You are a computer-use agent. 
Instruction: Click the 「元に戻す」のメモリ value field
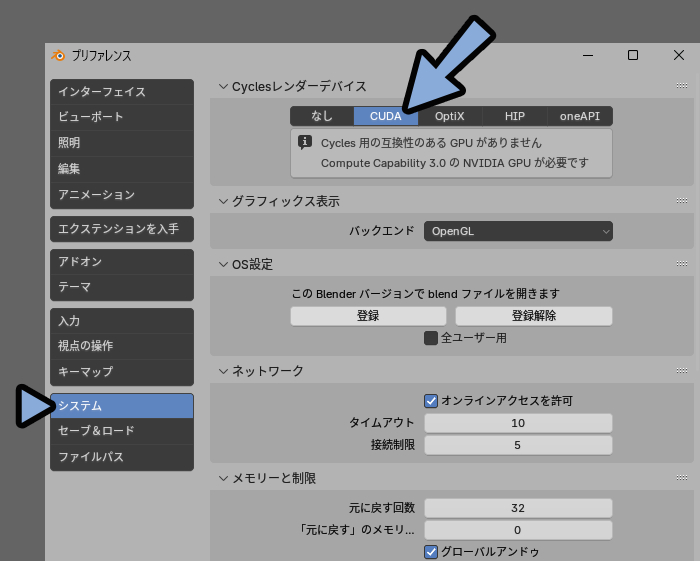coord(518,530)
